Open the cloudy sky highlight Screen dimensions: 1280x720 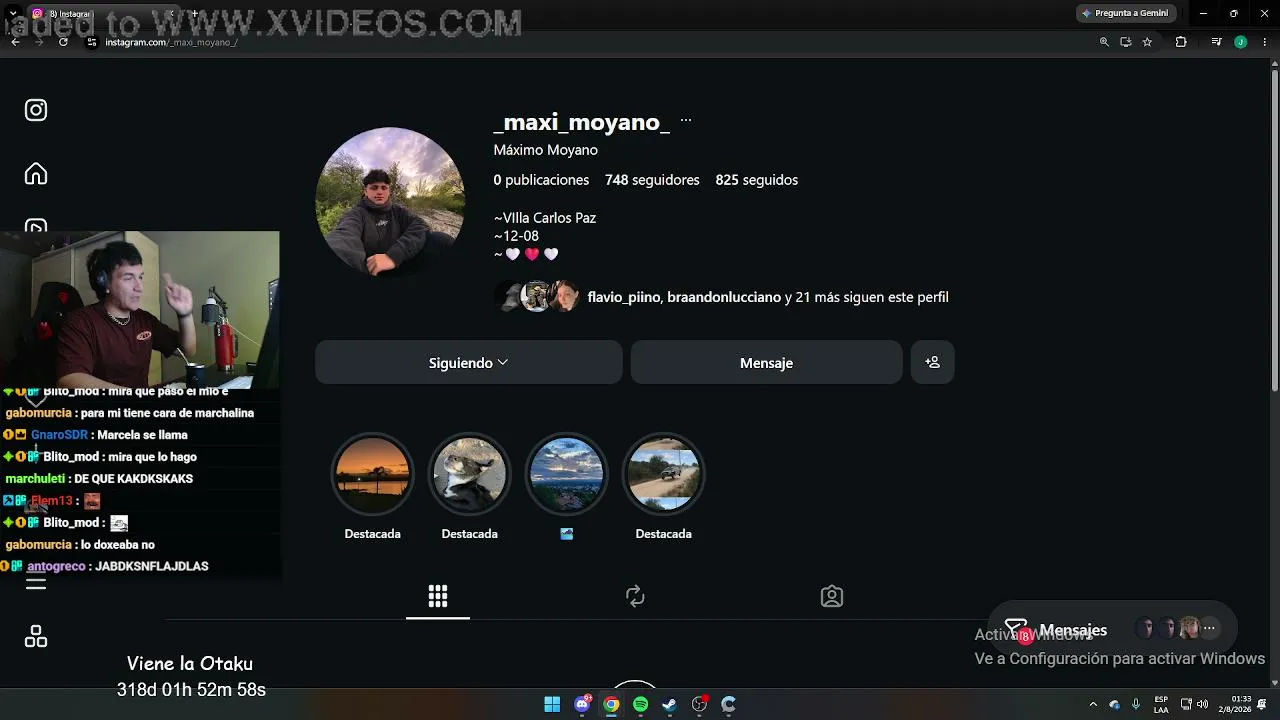pos(566,474)
